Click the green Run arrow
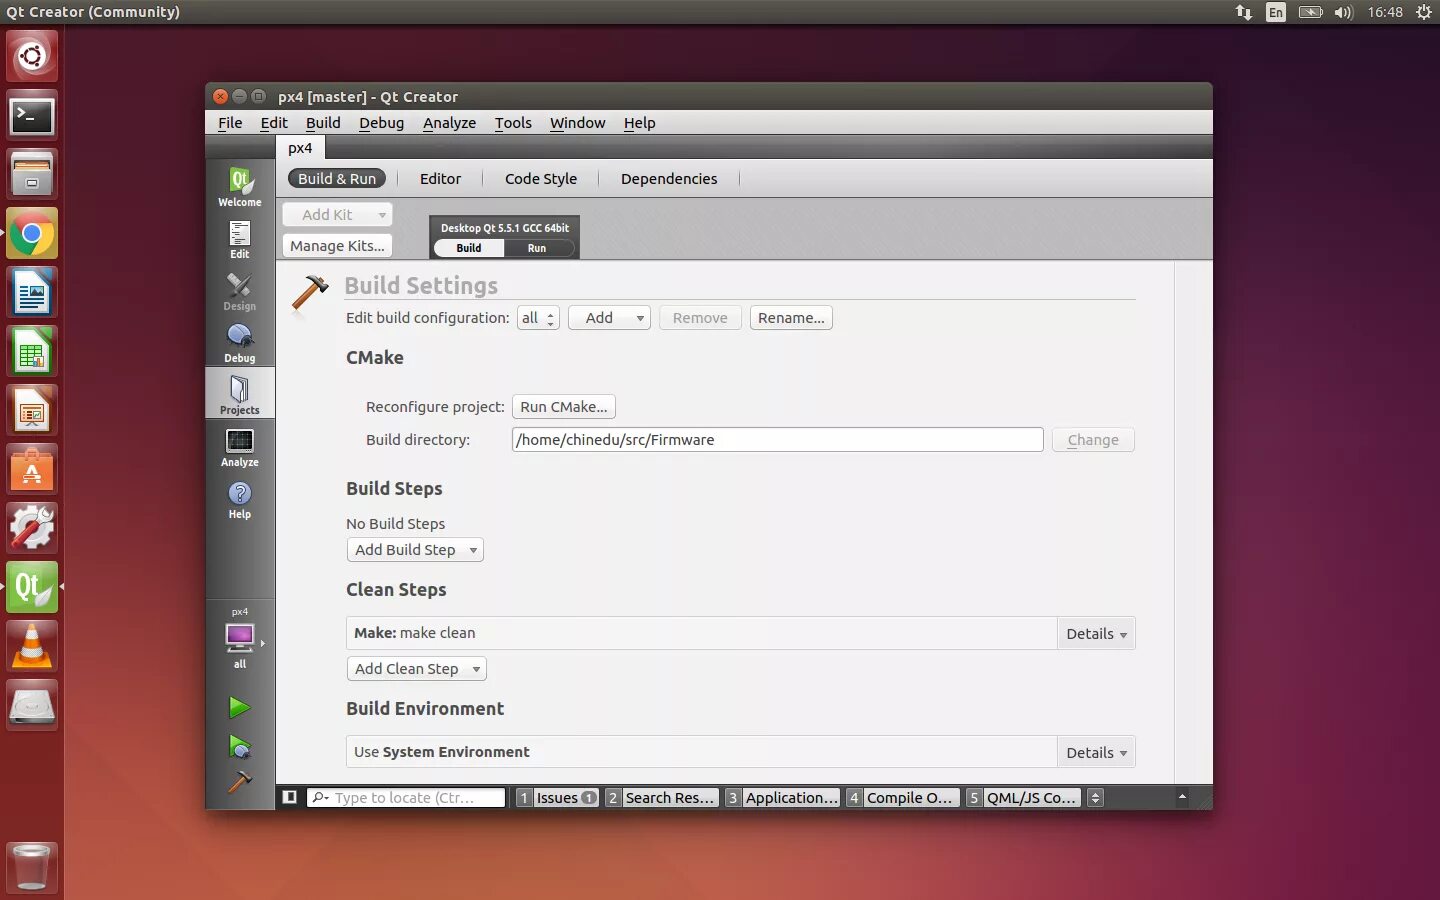 click(239, 708)
